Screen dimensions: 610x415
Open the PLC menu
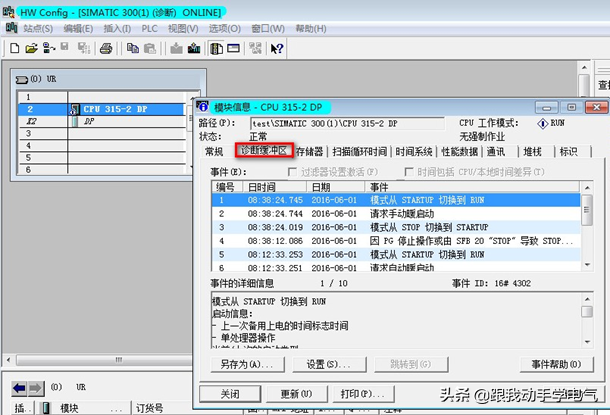(x=149, y=28)
